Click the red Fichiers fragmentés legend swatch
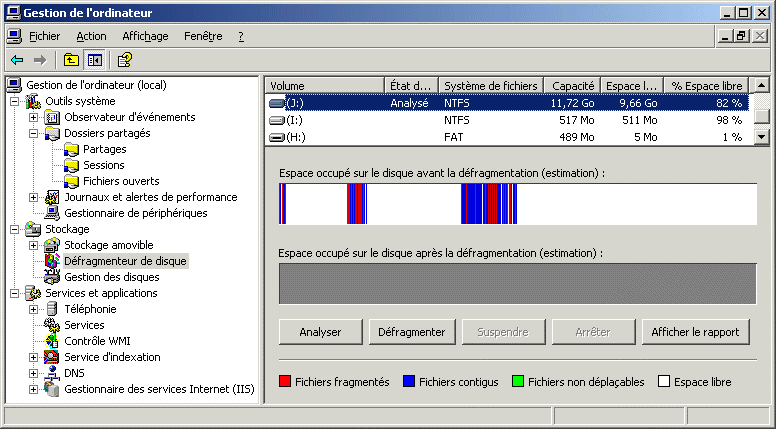The height and width of the screenshot is (429, 776). (x=285, y=382)
